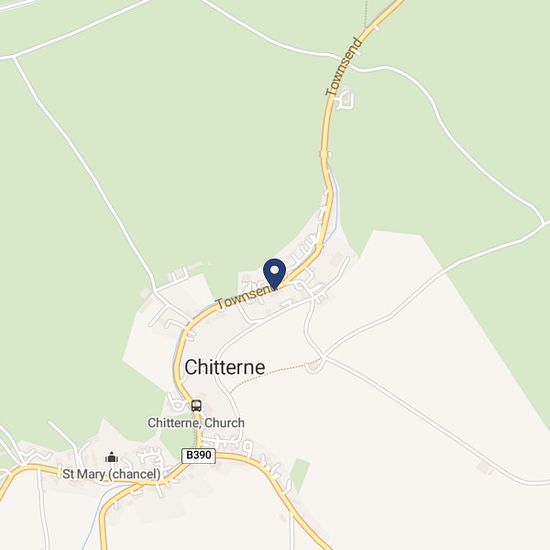Viewport: 550px width, 550px height.
Task: Click the small loop junction on the eastern lane
Action: tap(313, 366)
